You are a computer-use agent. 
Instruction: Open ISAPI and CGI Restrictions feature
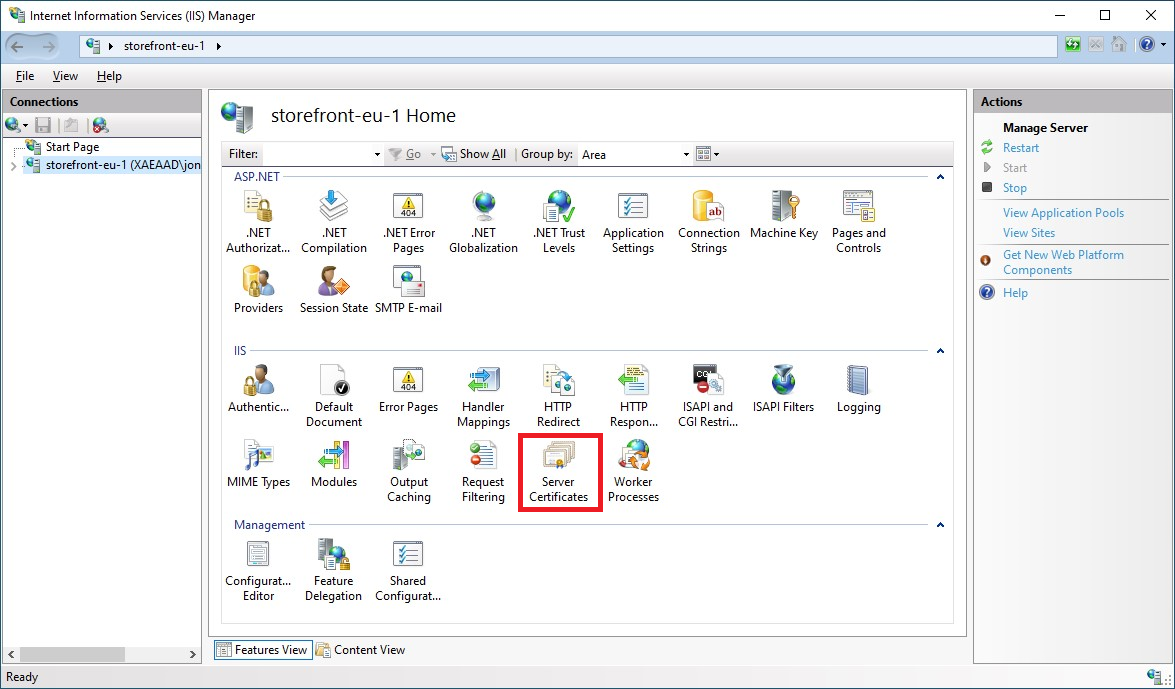pyautogui.click(x=708, y=396)
